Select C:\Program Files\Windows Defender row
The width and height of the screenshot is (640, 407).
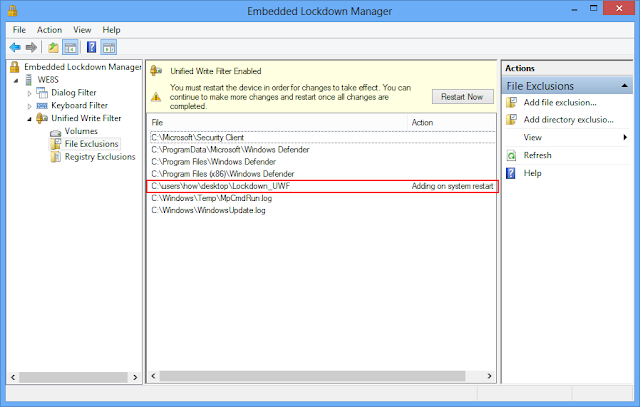(322, 162)
